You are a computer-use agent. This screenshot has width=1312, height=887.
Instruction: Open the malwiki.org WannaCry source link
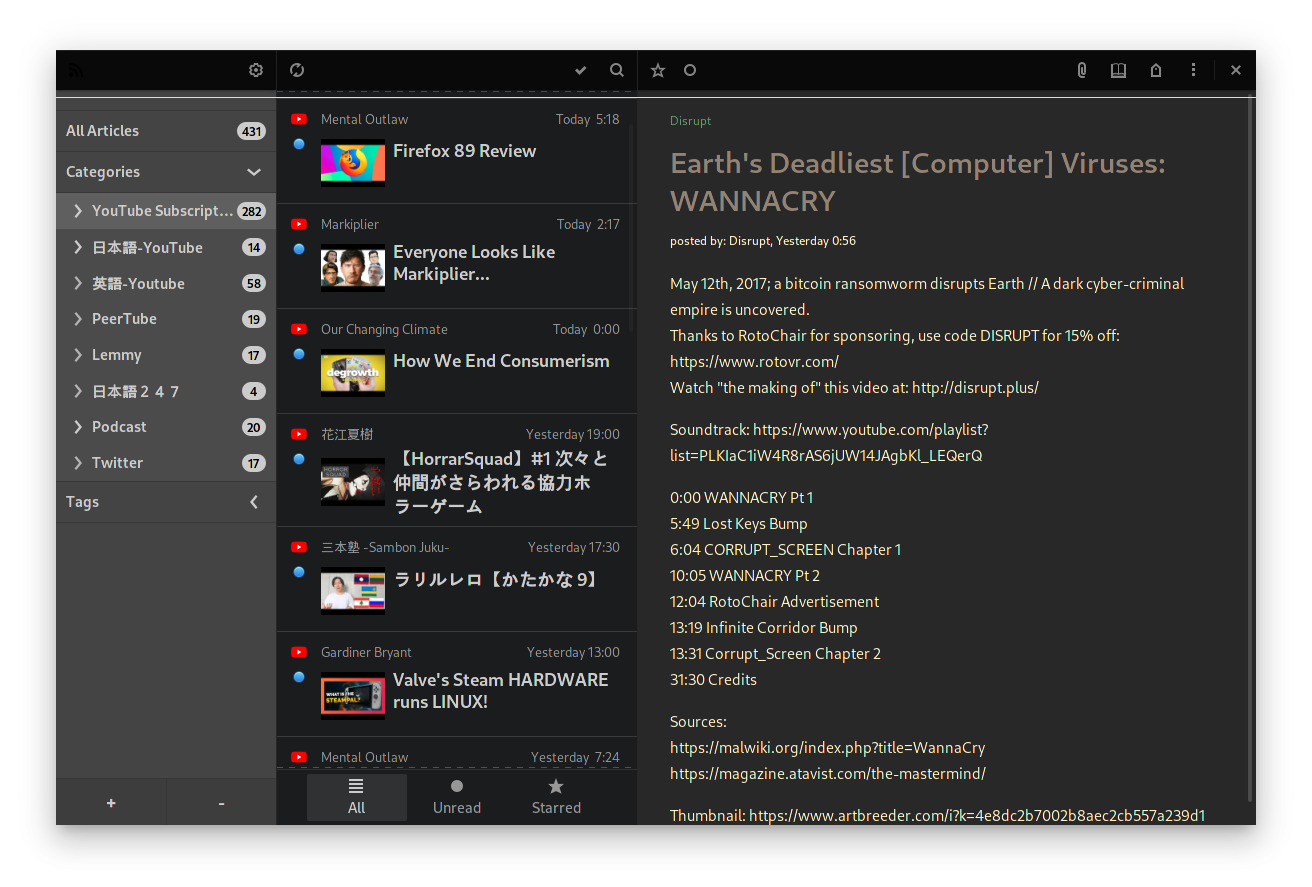827,748
